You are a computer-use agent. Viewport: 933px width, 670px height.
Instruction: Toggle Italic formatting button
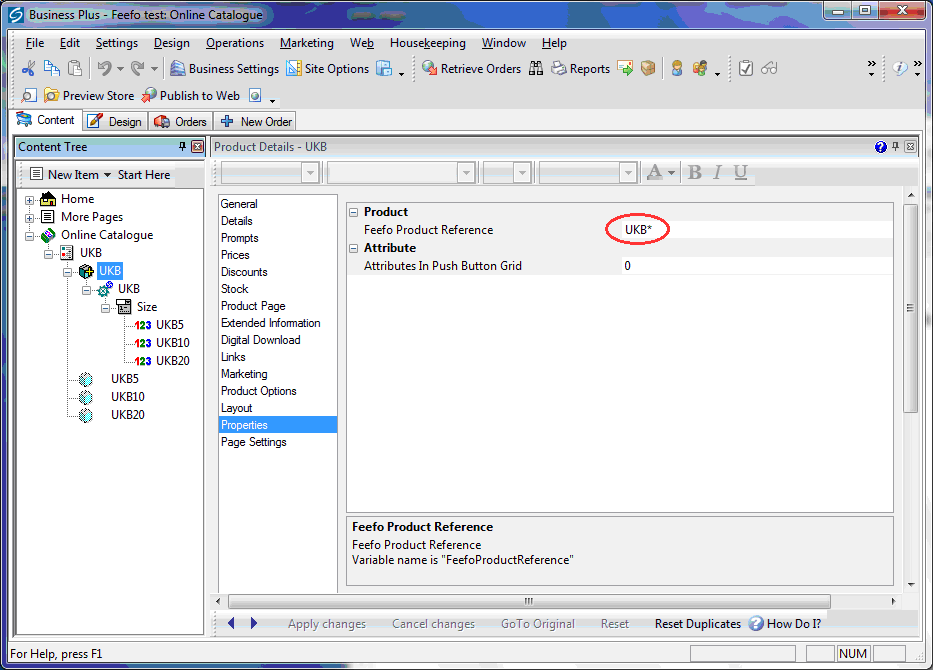point(717,173)
